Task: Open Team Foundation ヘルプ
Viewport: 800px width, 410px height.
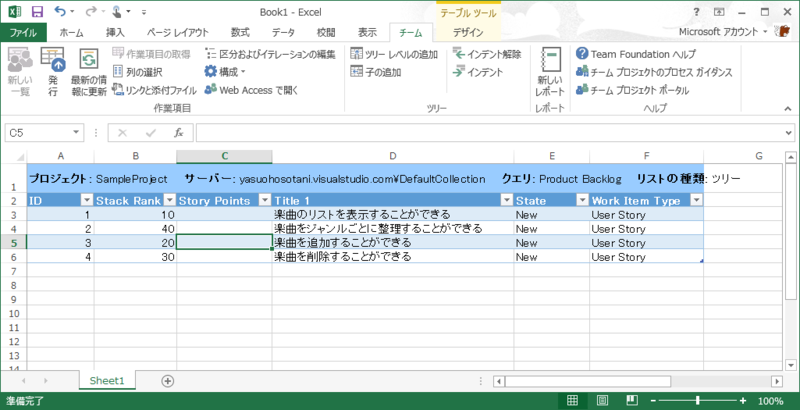Action: (636, 54)
